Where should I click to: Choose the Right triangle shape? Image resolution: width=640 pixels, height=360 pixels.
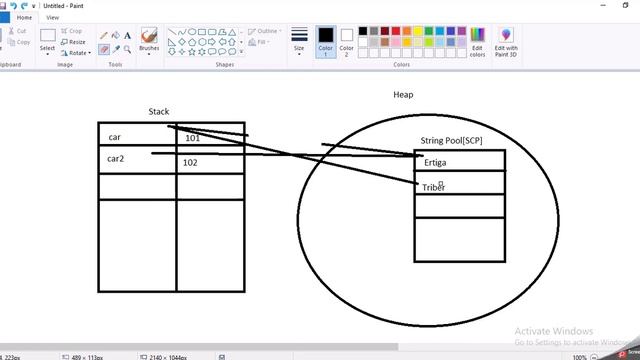pos(172,42)
